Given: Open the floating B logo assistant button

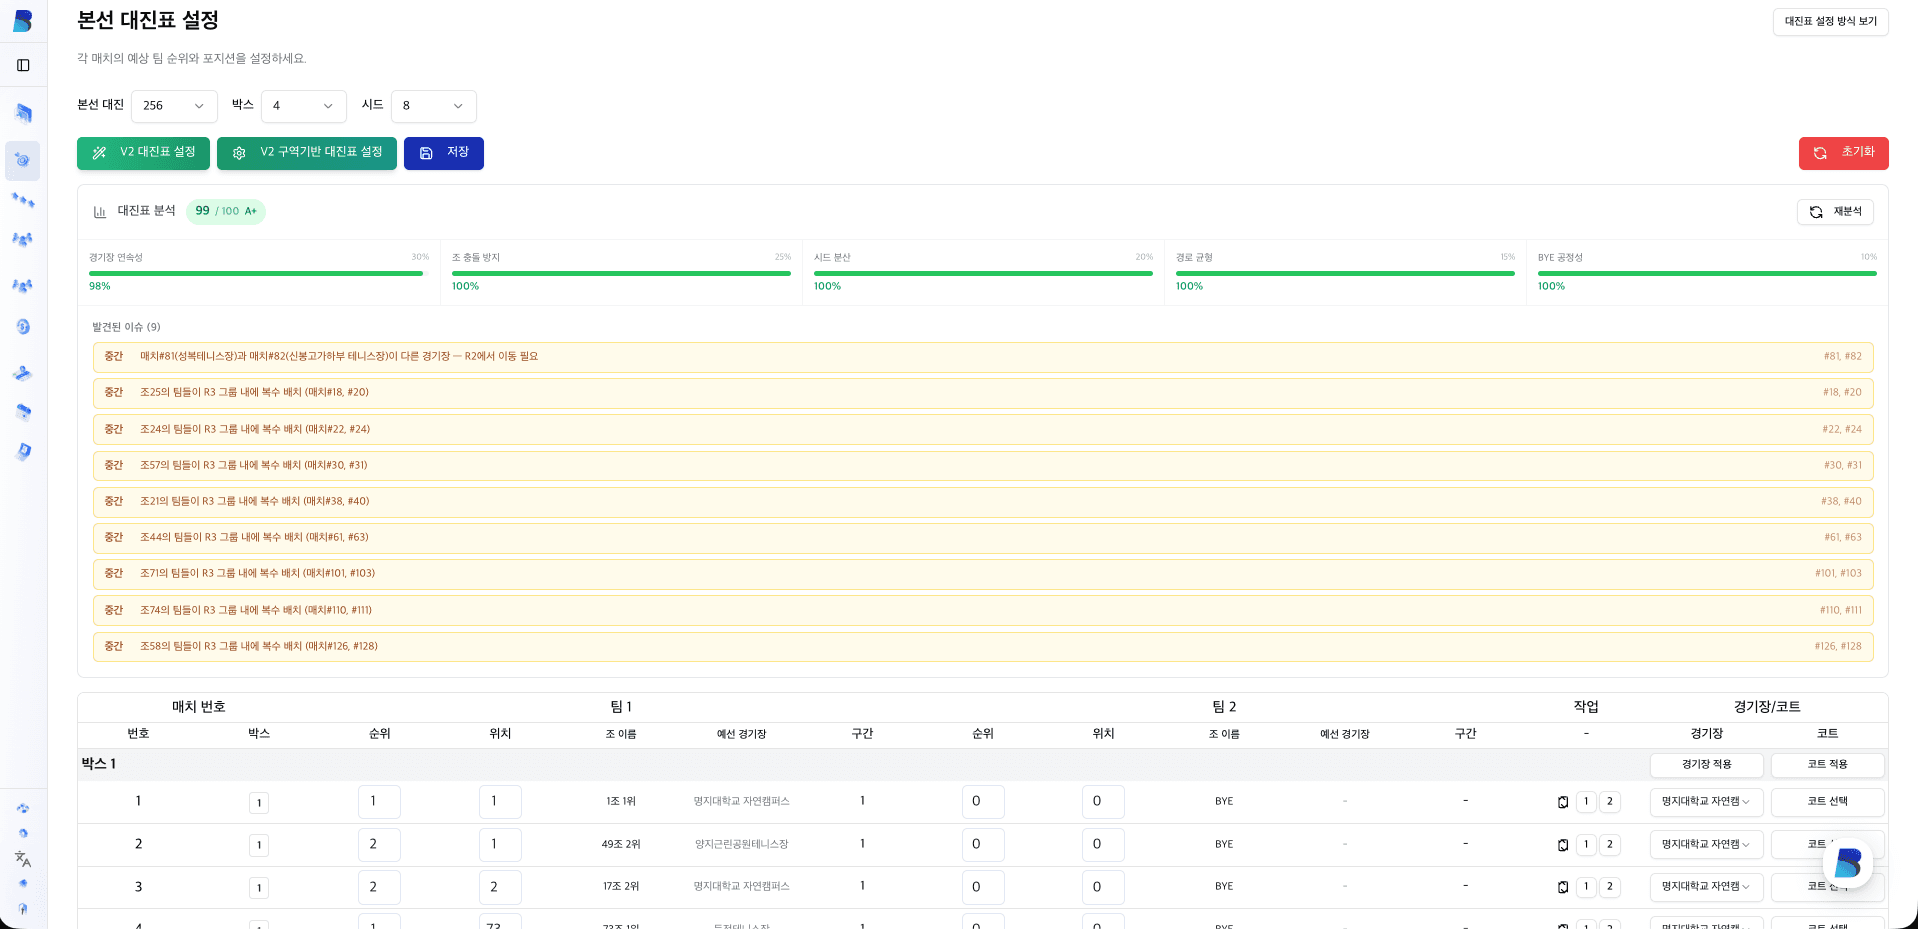Looking at the screenshot, I should [1847, 862].
